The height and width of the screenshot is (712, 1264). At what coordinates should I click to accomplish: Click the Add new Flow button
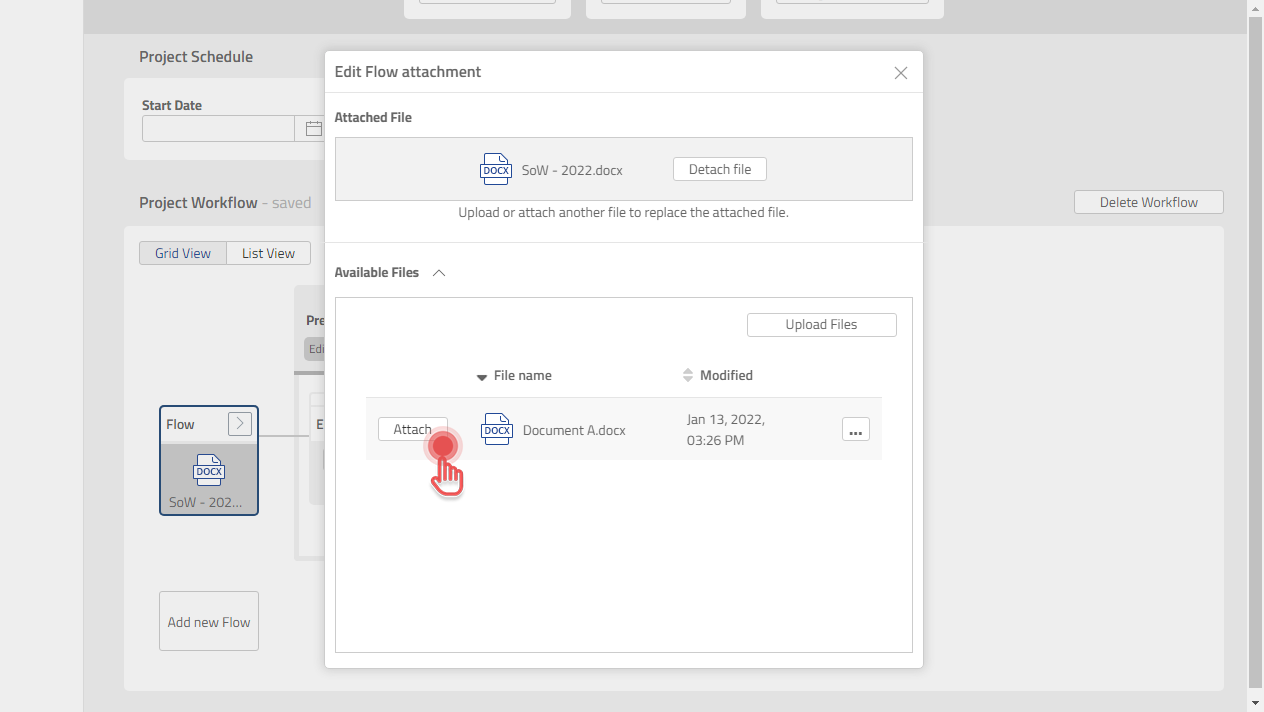pyautogui.click(x=208, y=621)
